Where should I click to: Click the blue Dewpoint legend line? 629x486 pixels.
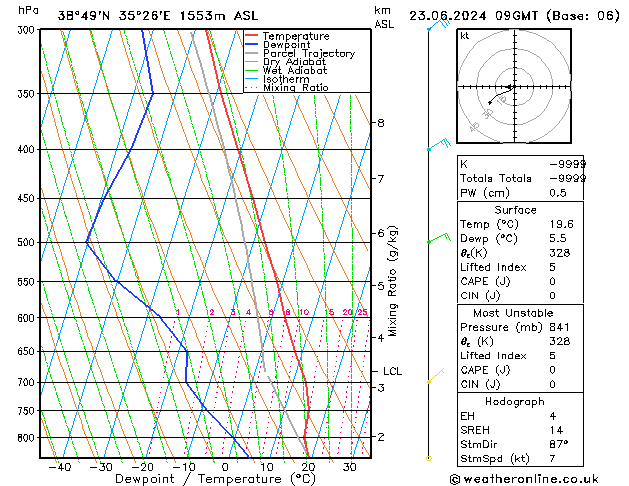pos(252,45)
